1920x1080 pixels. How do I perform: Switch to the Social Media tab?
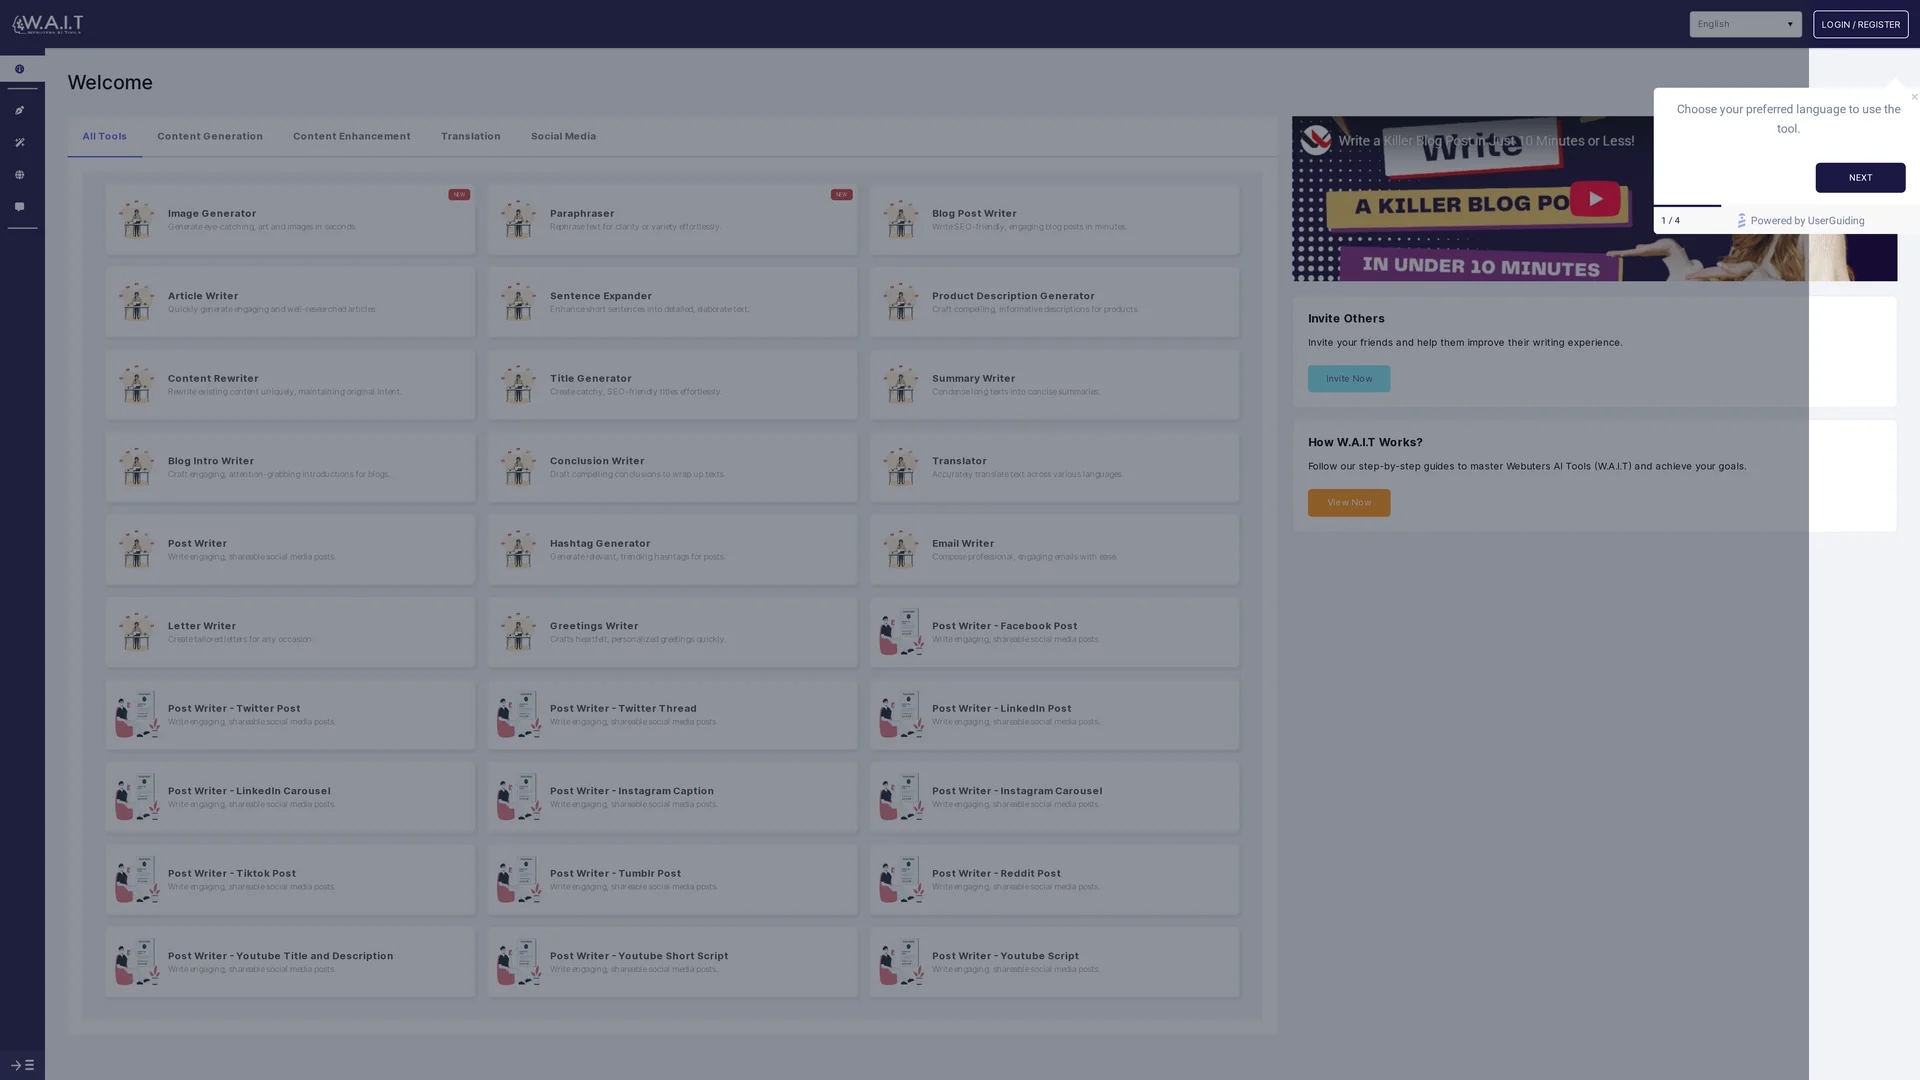(563, 136)
